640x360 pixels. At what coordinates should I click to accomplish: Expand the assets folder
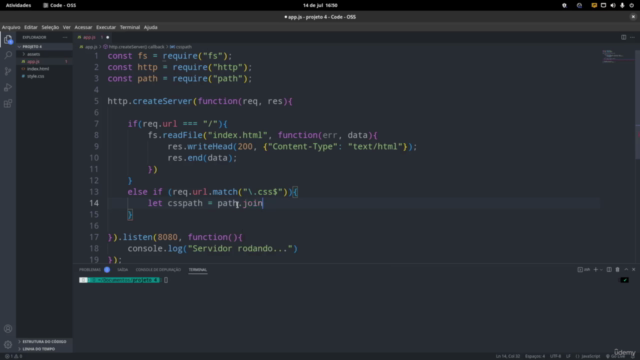tap(44, 54)
